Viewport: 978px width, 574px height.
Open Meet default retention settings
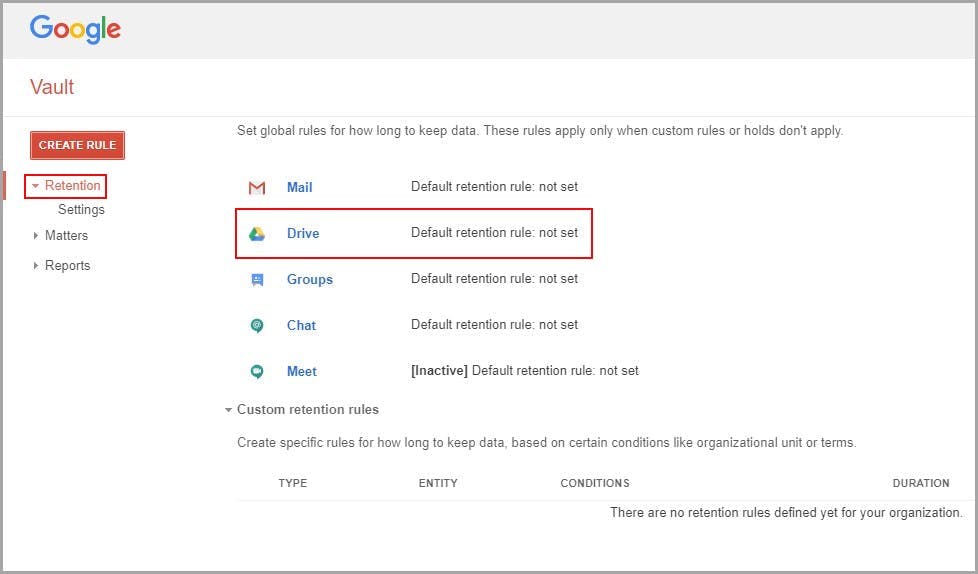[x=302, y=371]
